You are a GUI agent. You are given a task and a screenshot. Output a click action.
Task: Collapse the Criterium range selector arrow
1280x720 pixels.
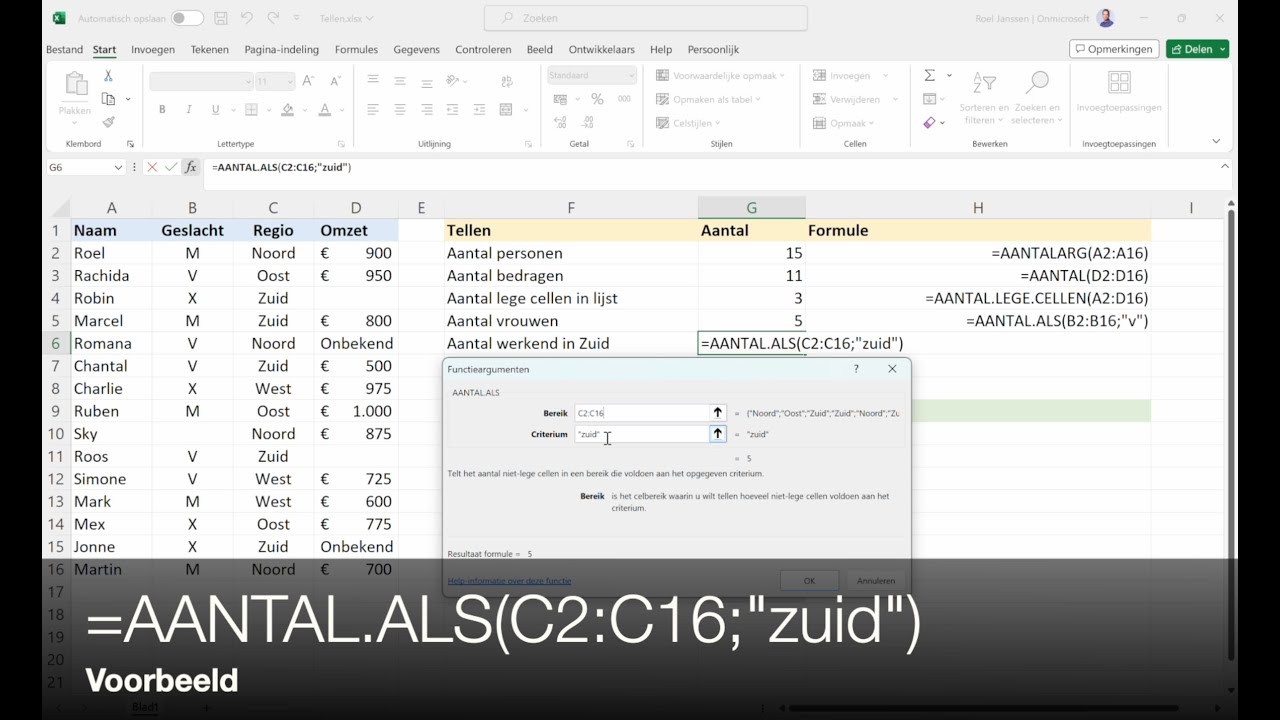tap(717, 434)
